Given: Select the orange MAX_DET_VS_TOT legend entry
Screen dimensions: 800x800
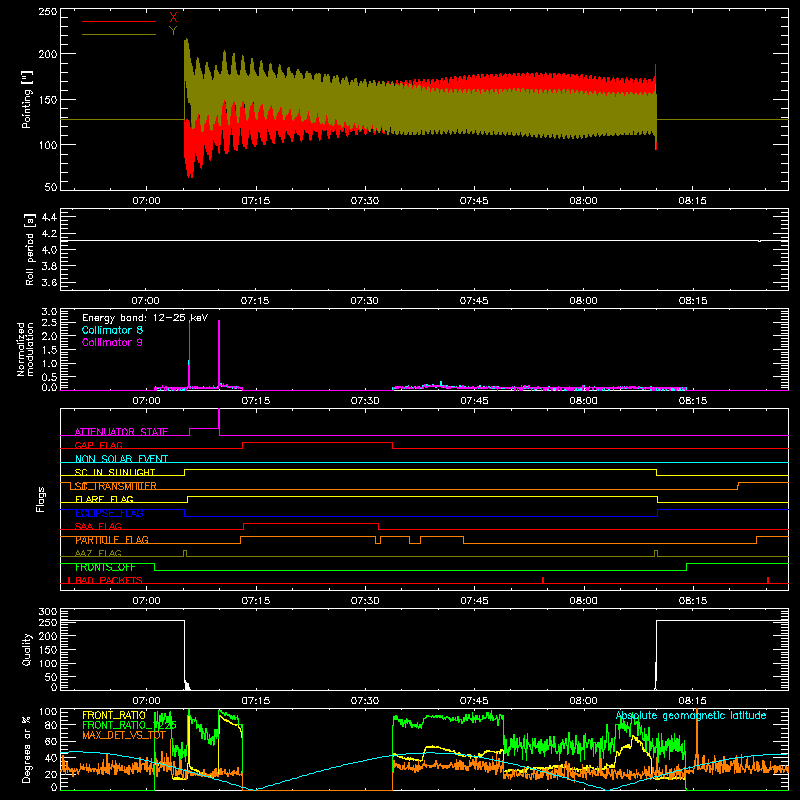Looking at the screenshot, I should coord(124,735).
